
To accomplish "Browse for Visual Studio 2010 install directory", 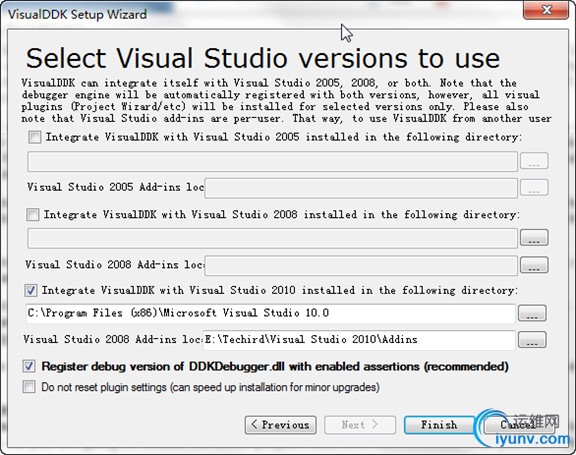I will pyautogui.click(x=532, y=313).
